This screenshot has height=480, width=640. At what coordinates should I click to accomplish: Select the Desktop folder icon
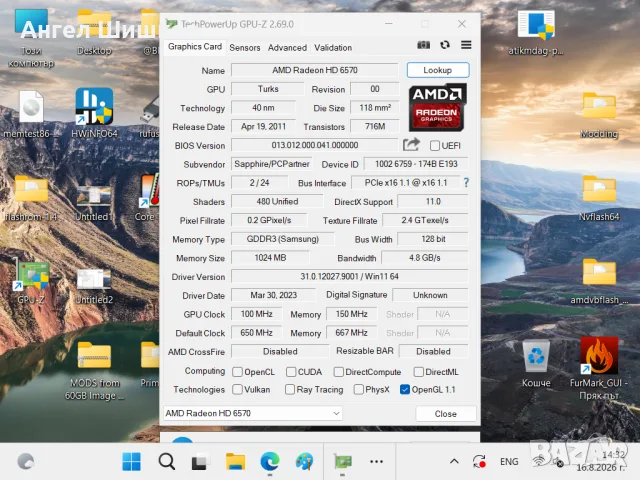click(x=94, y=33)
